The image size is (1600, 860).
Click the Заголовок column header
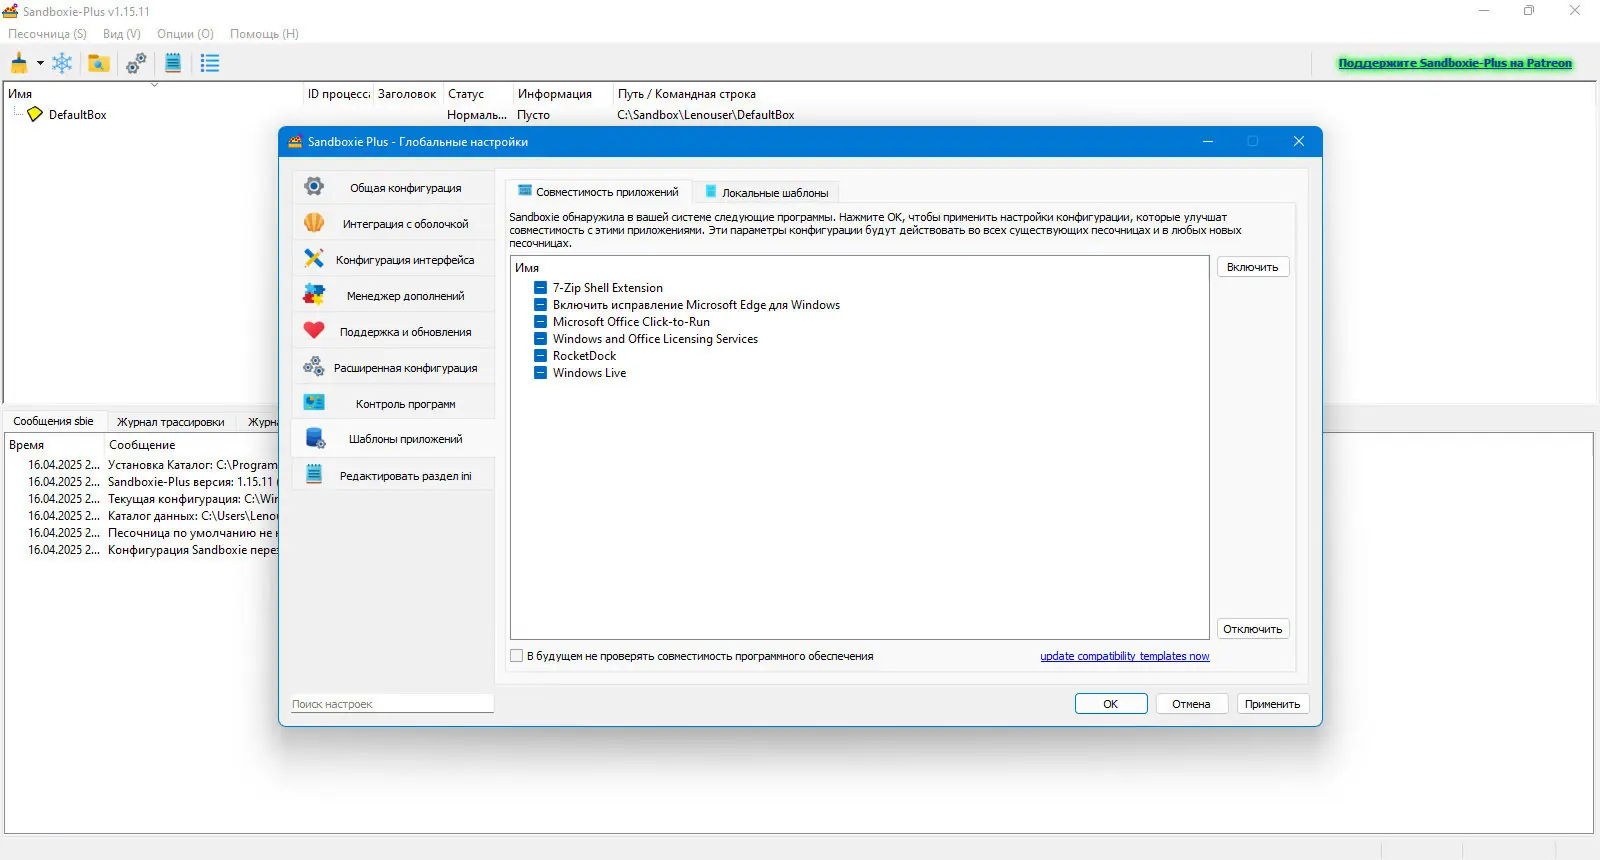pos(408,93)
